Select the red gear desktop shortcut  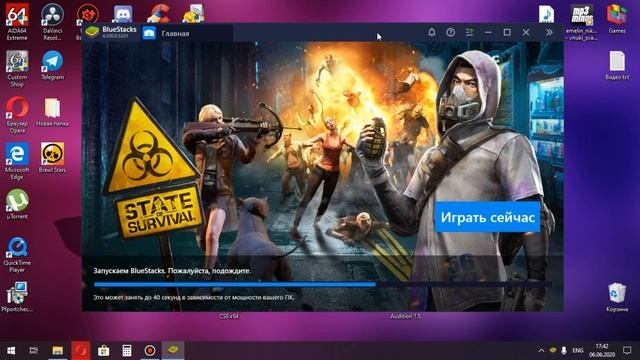coord(87,15)
